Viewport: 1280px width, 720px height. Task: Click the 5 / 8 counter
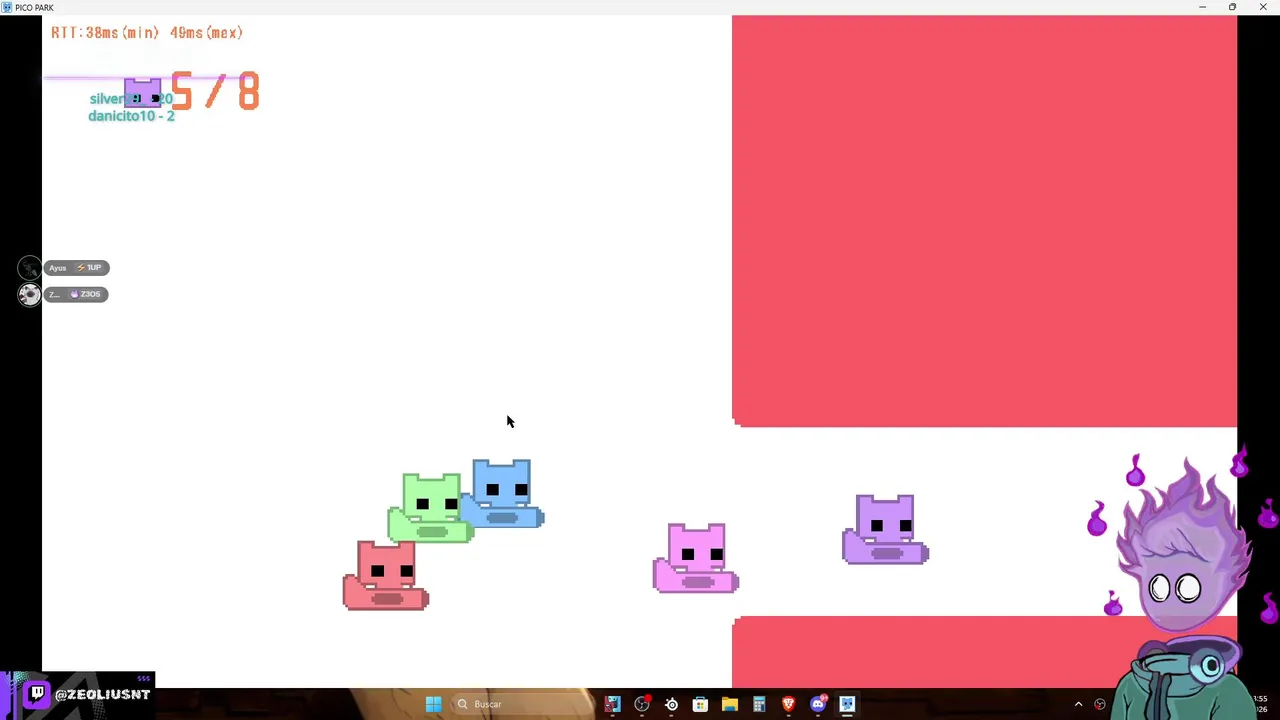(x=216, y=92)
